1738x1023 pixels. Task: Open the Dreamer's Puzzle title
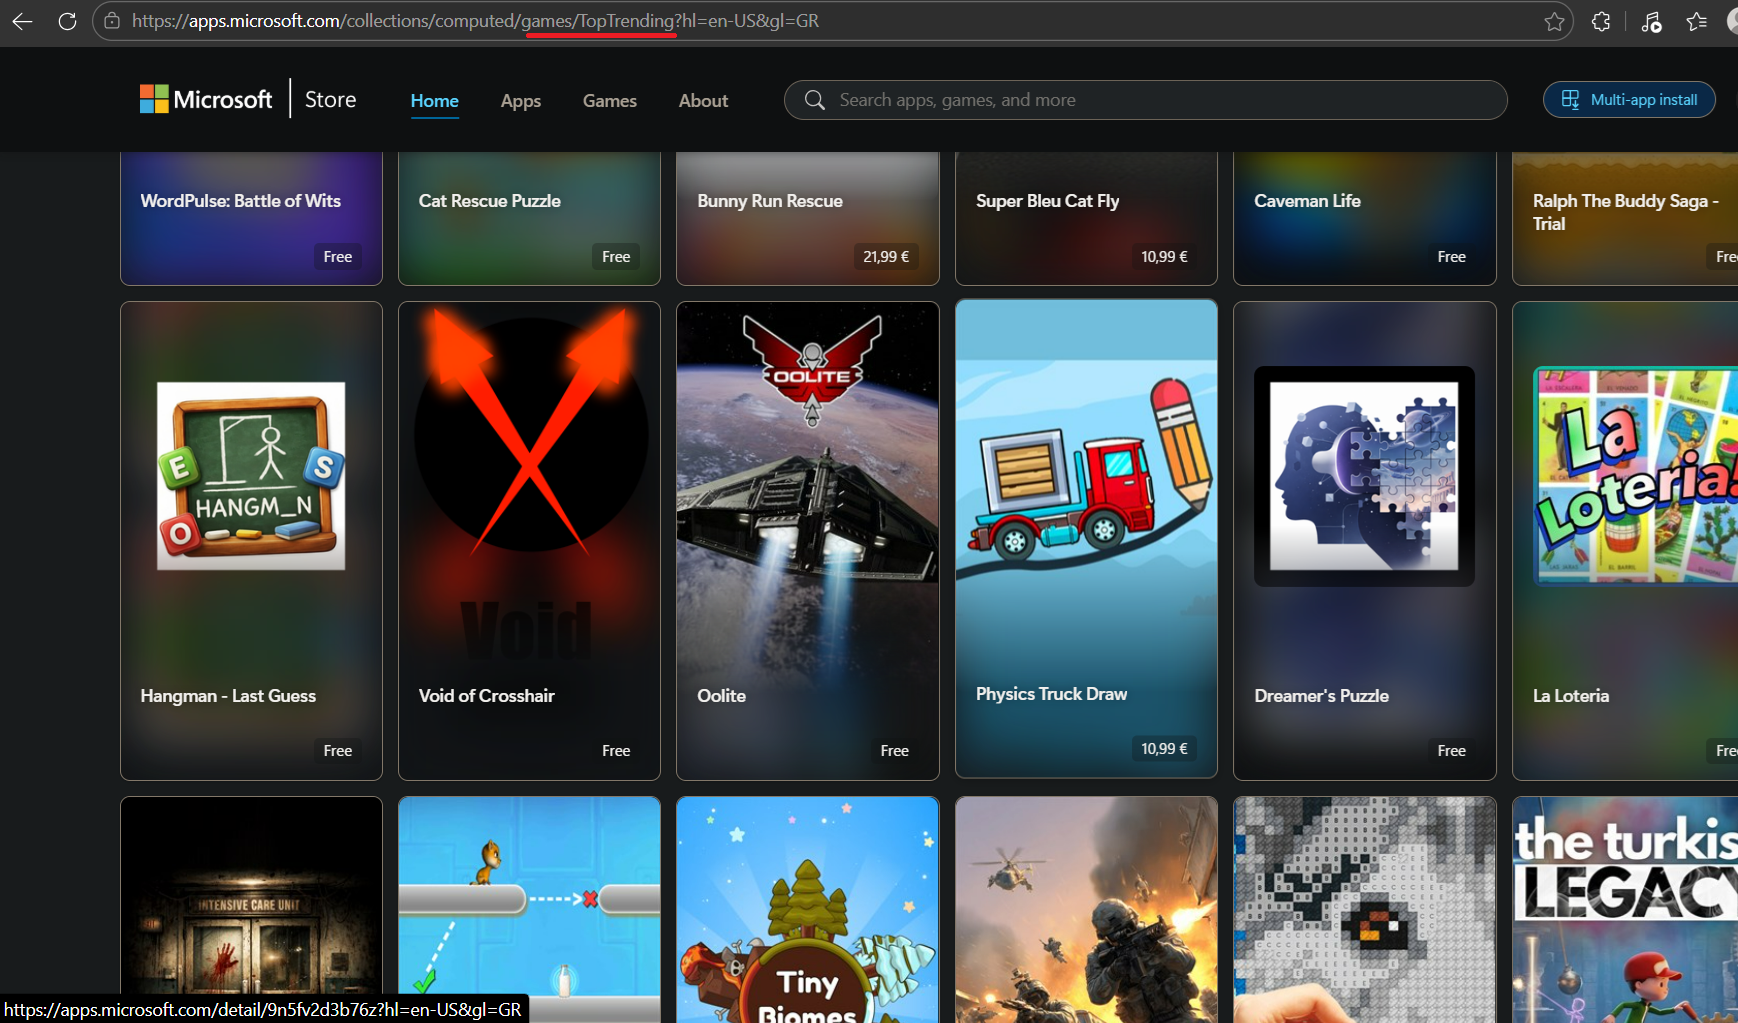(x=1322, y=696)
